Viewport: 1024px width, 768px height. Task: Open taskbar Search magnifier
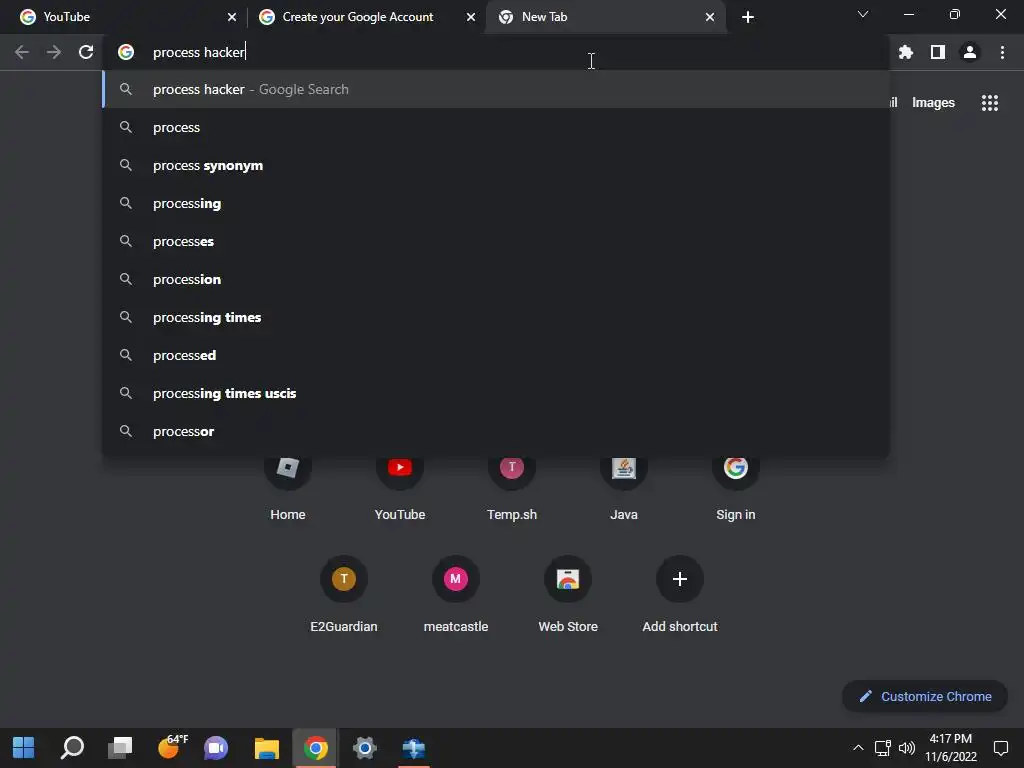[x=72, y=748]
